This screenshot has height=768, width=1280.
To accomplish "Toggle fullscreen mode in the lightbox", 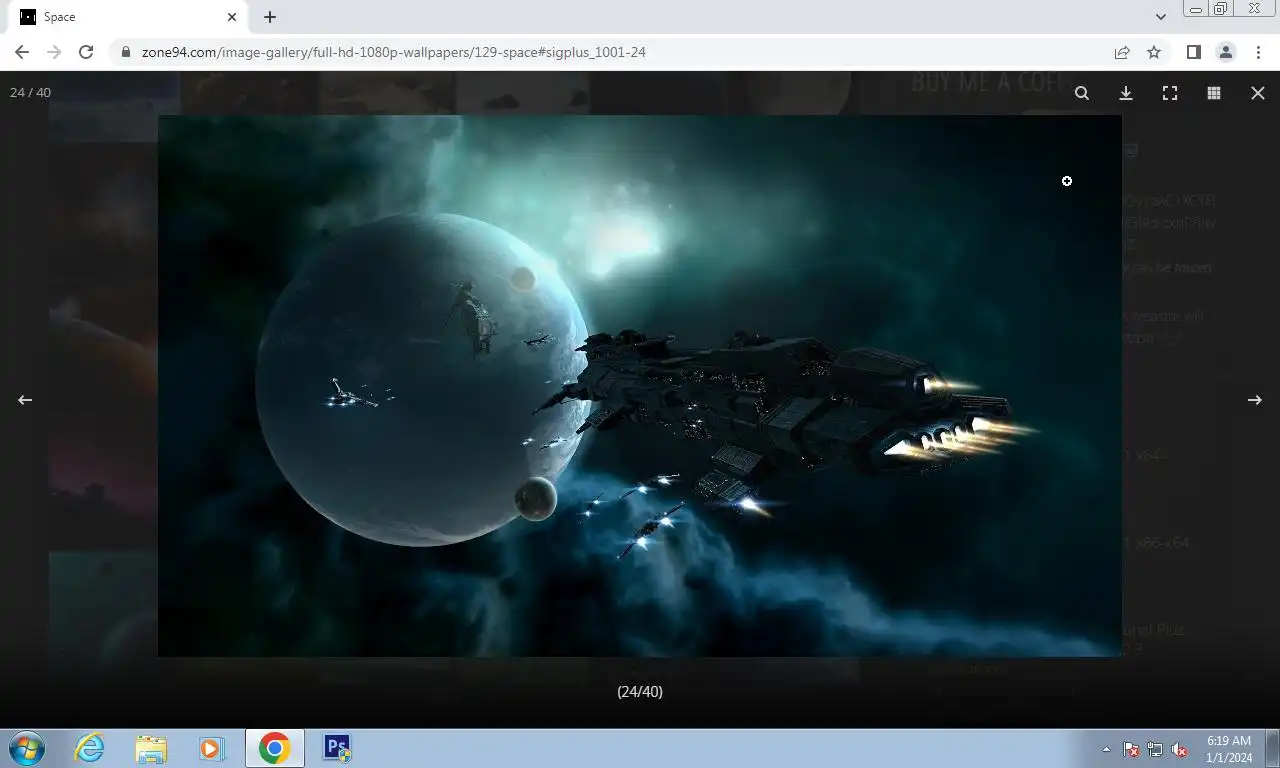I will [1170, 93].
